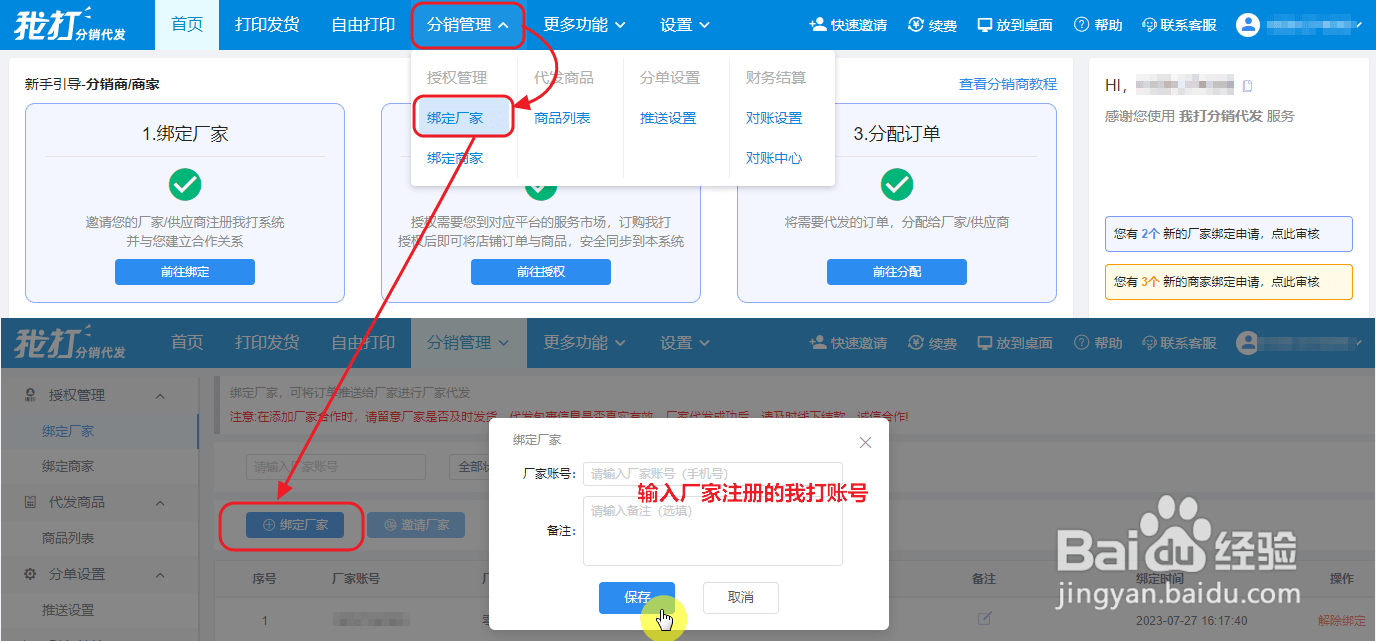Click 放到桌面 in the dimmed lower navbar
The height and width of the screenshot is (641, 1376).
pyautogui.click(x=1015, y=343)
